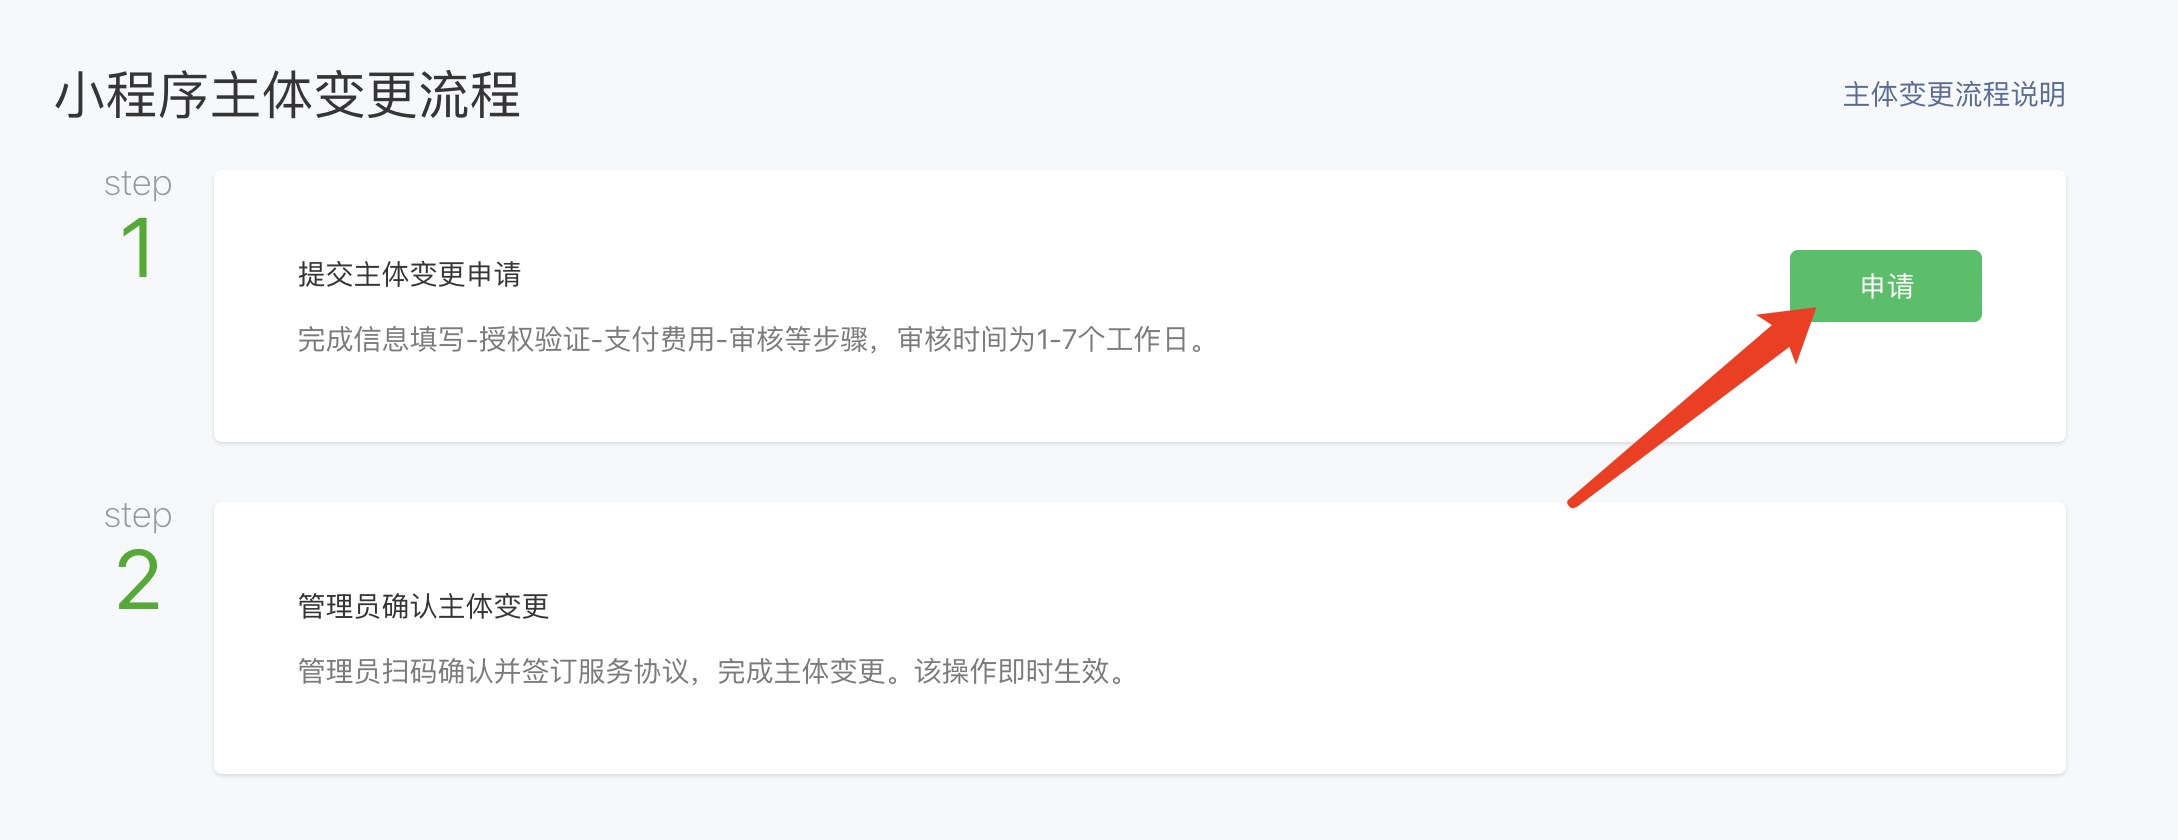Screen dimensions: 2178x840
Task: Click the 提交主体变更申请 heading
Action: [x=409, y=275]
